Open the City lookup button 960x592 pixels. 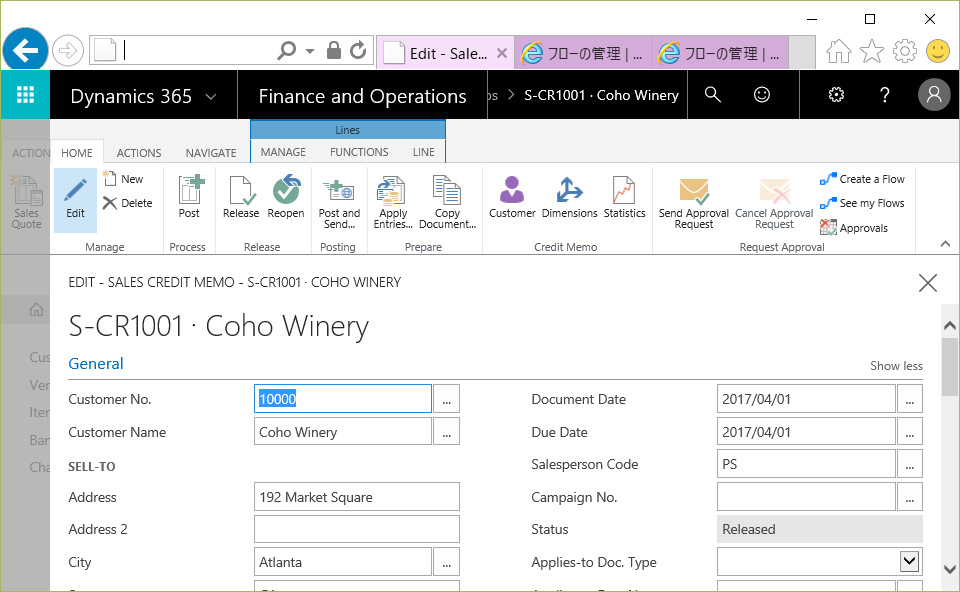click(446, 562)
